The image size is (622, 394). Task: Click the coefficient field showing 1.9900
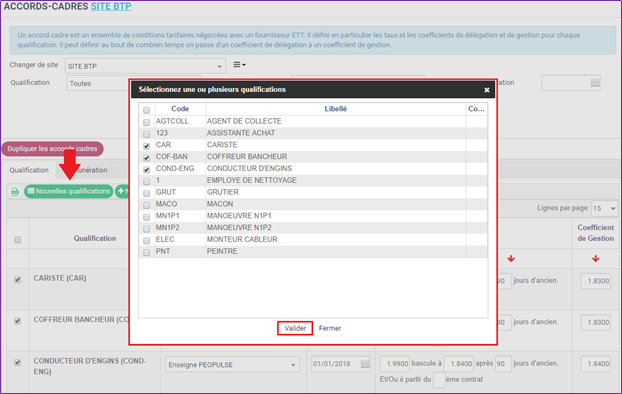click(x=394, y=364)
